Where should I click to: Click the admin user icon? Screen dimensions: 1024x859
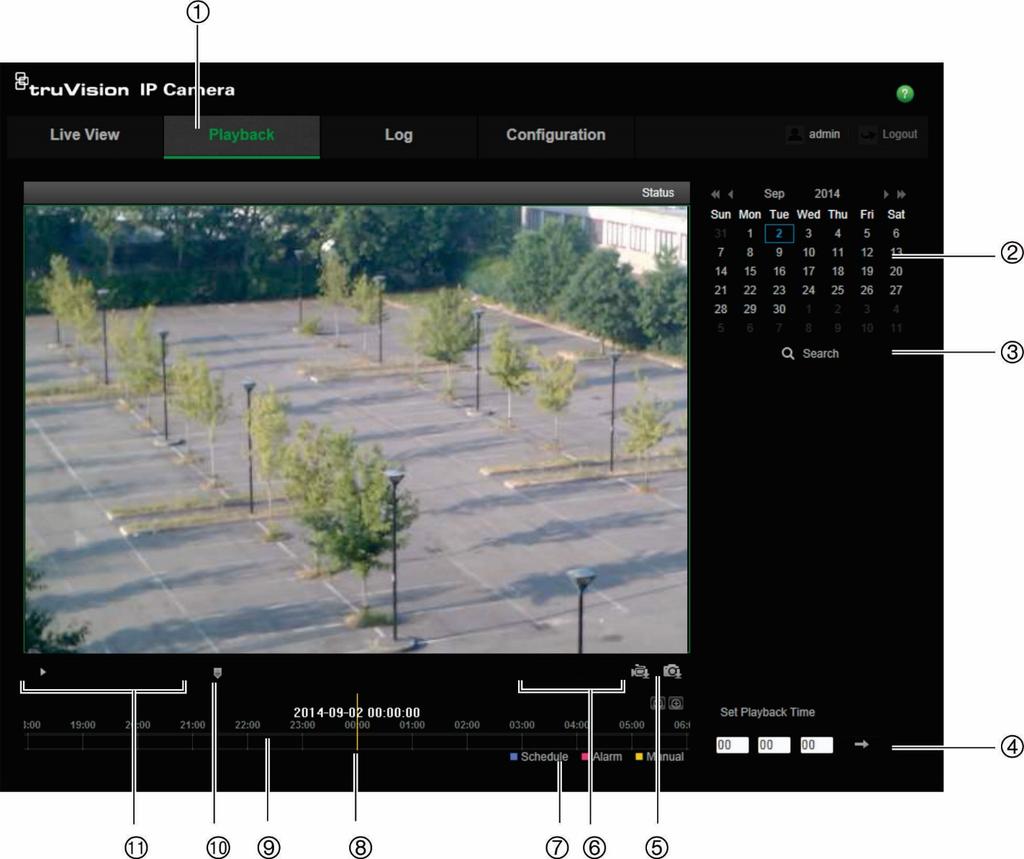point(795,135)
